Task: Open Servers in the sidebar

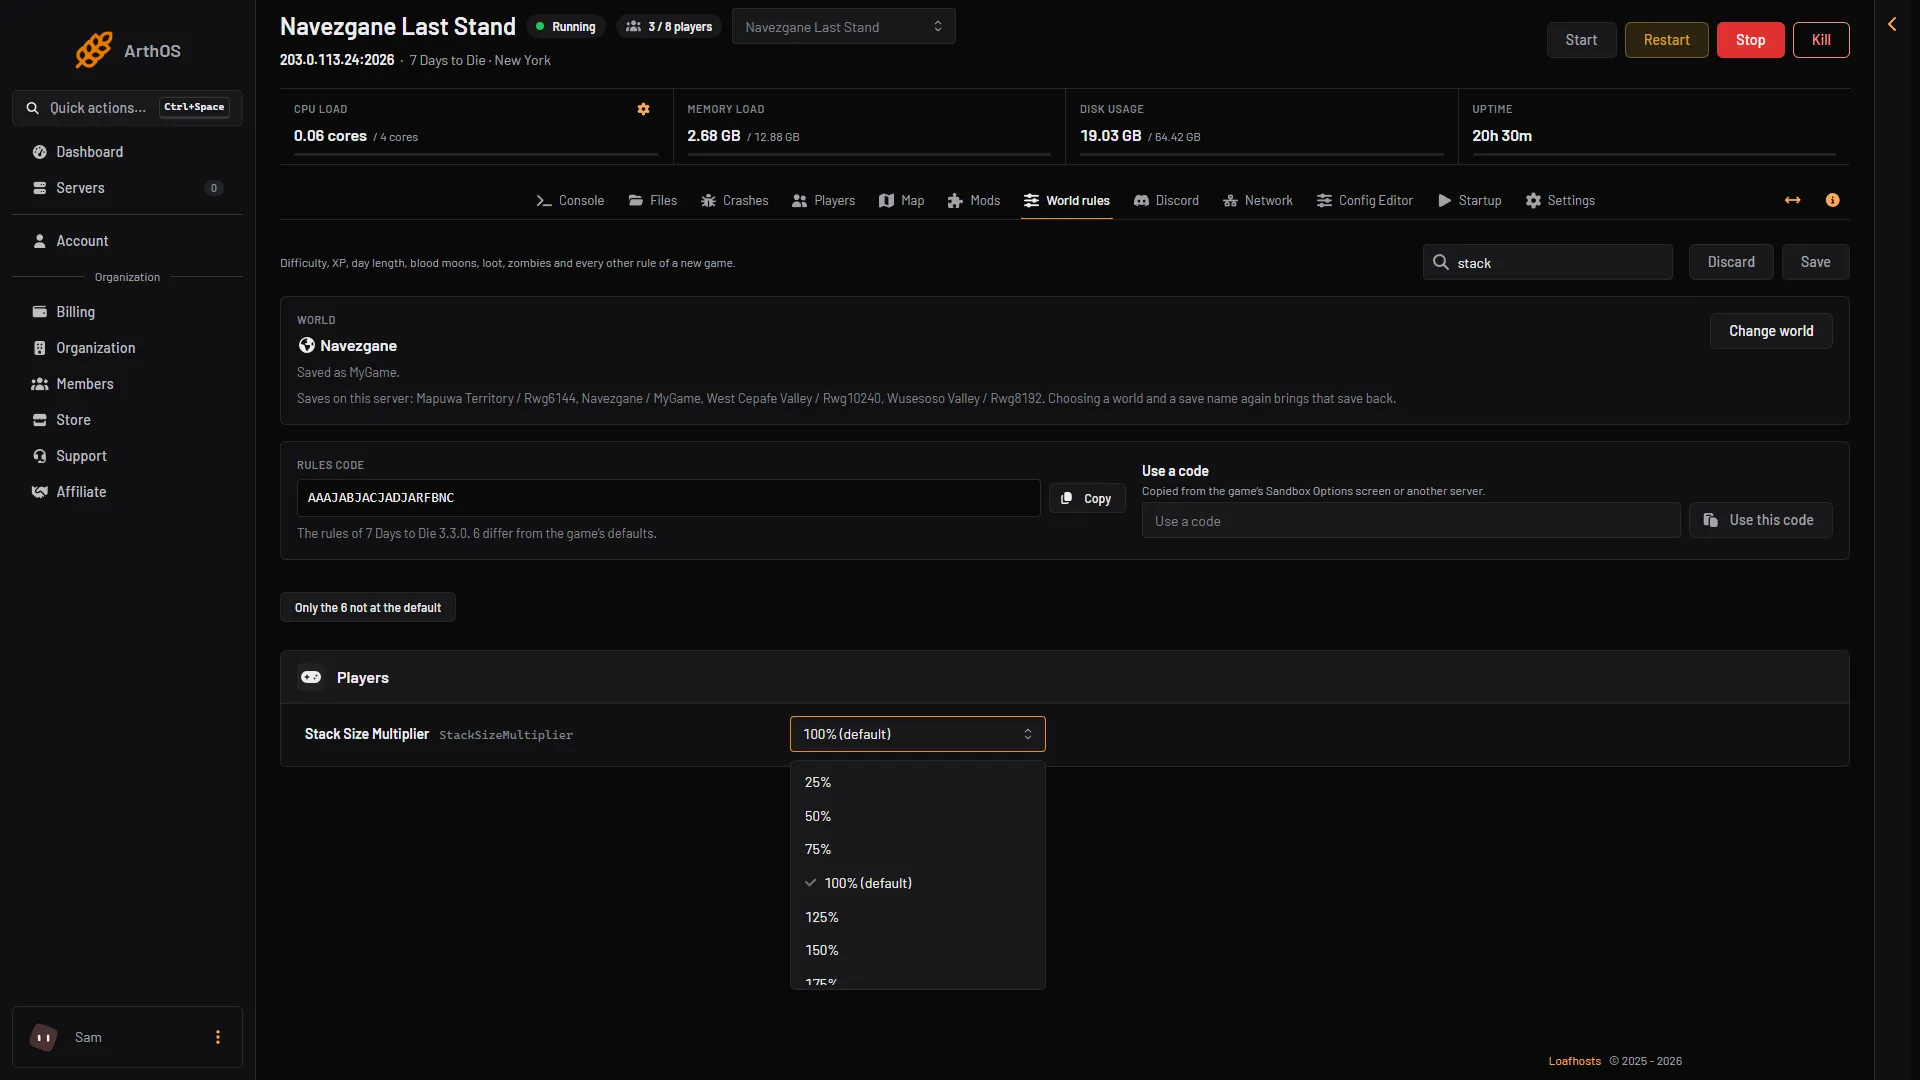Action: [127, 188]
